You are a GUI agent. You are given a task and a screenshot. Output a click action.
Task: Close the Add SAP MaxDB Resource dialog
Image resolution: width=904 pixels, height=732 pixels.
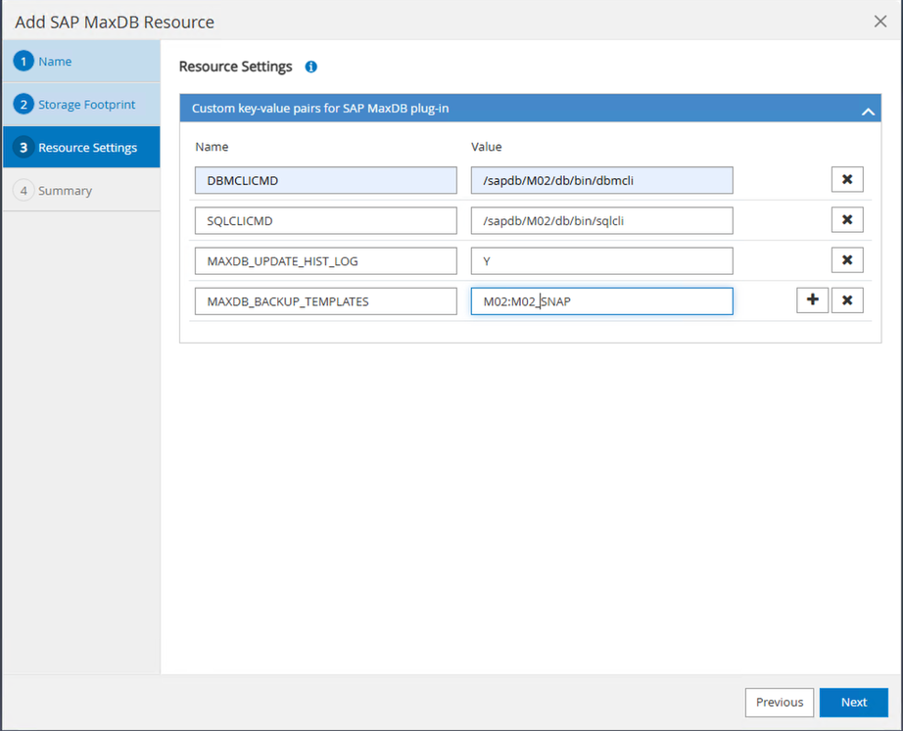(x=880, y=21)
